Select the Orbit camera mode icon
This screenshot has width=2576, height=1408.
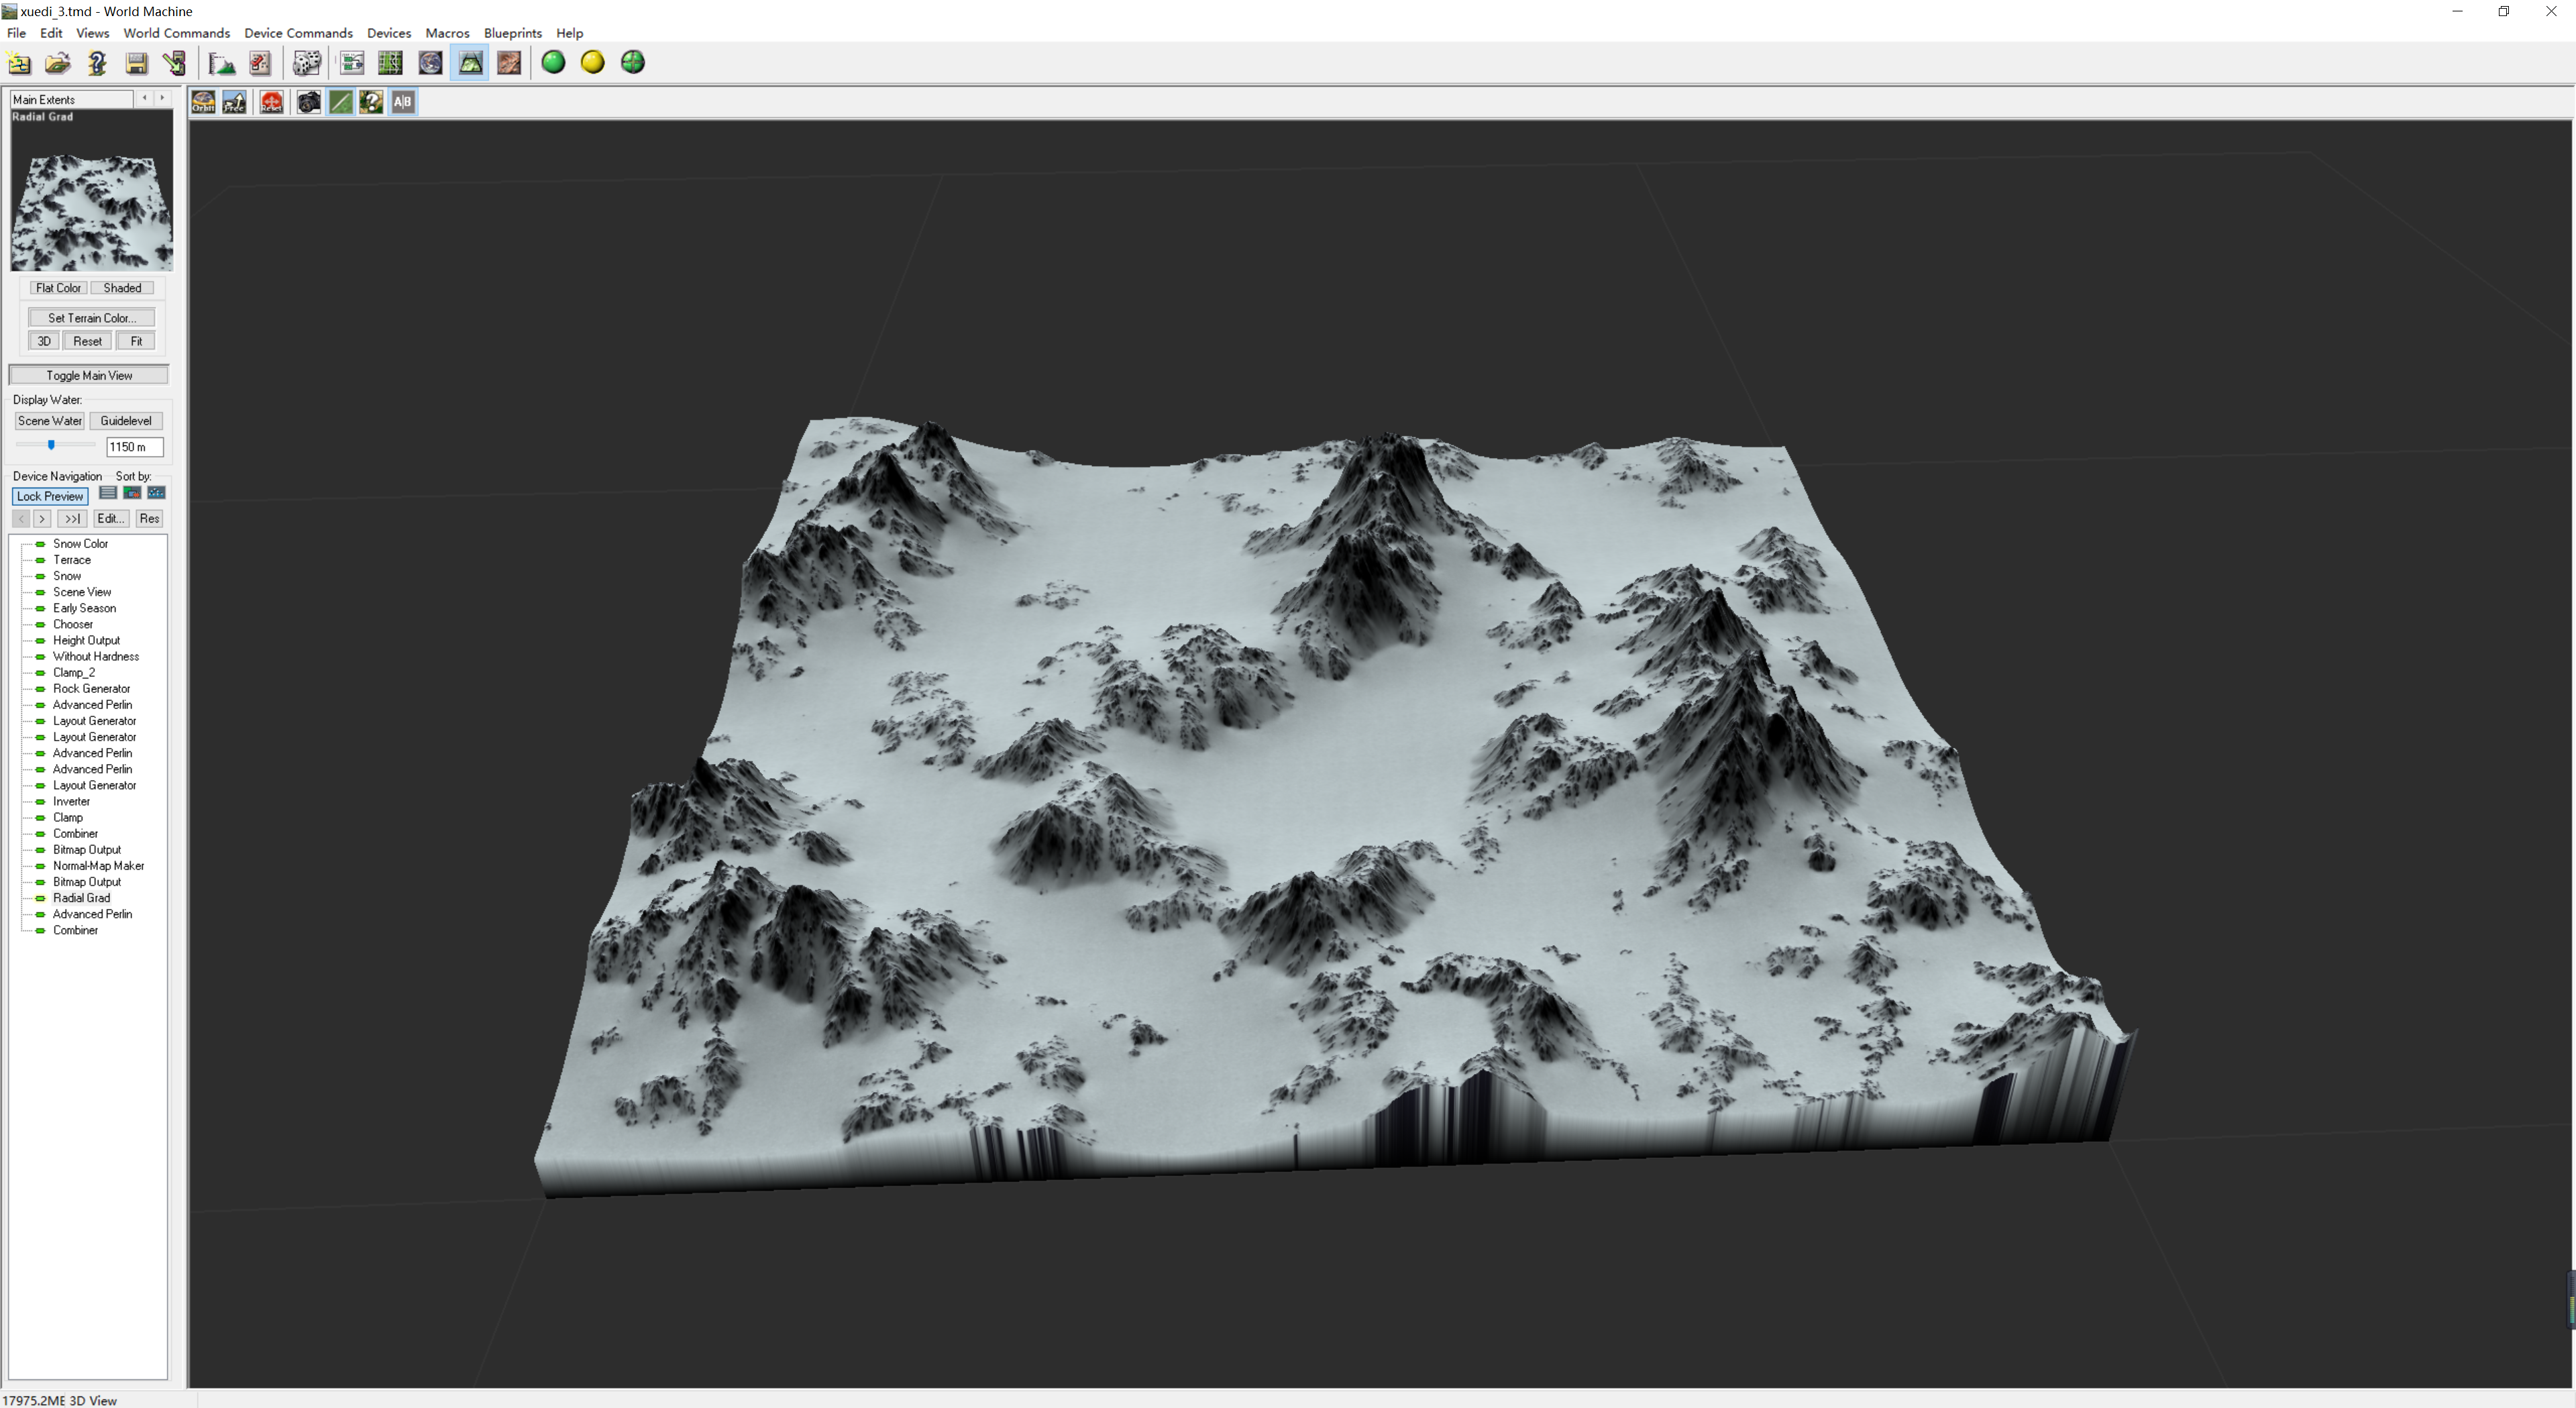[x=203, y=102]
